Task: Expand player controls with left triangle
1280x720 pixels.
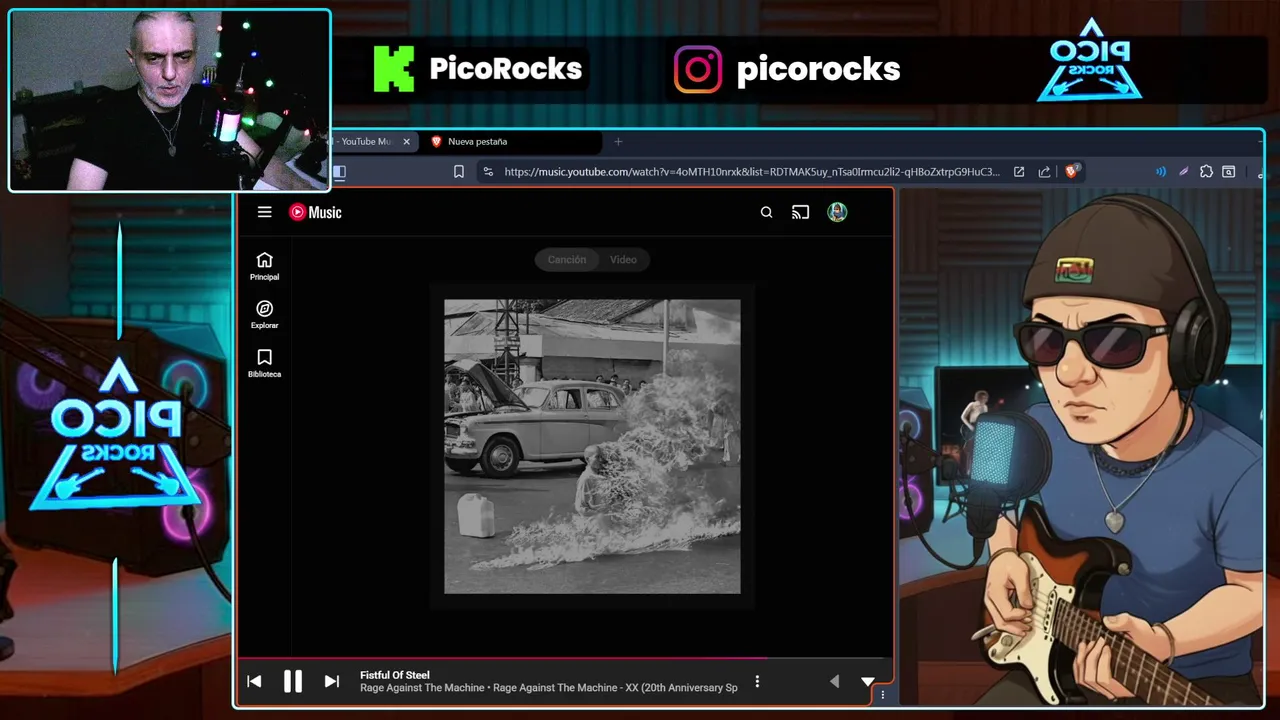Action: point(834,682)
